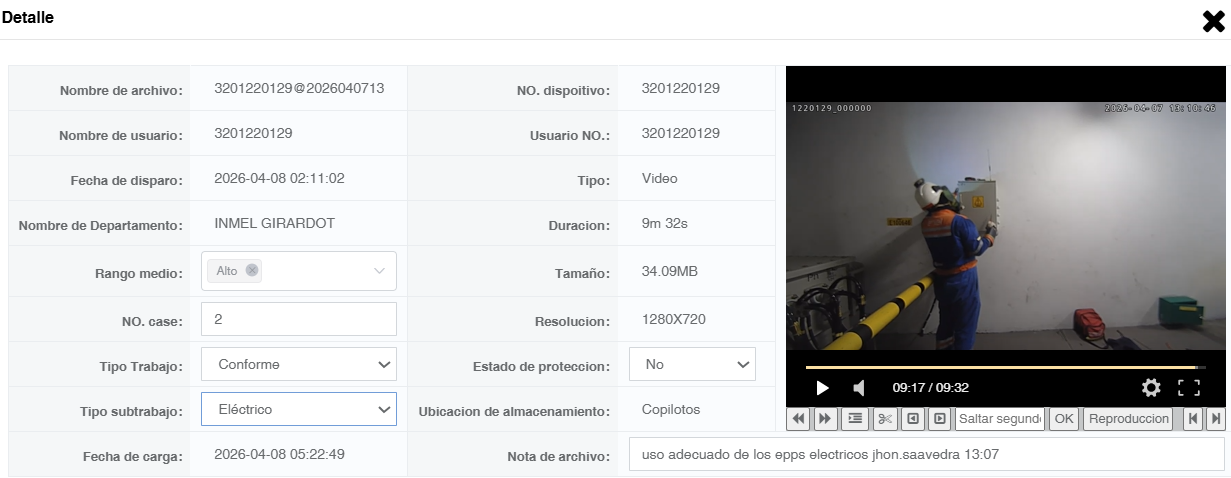This screenshot has height=478, width=1231.
Task: Expand the Rango medio dropdown
Action: [379, 271]
